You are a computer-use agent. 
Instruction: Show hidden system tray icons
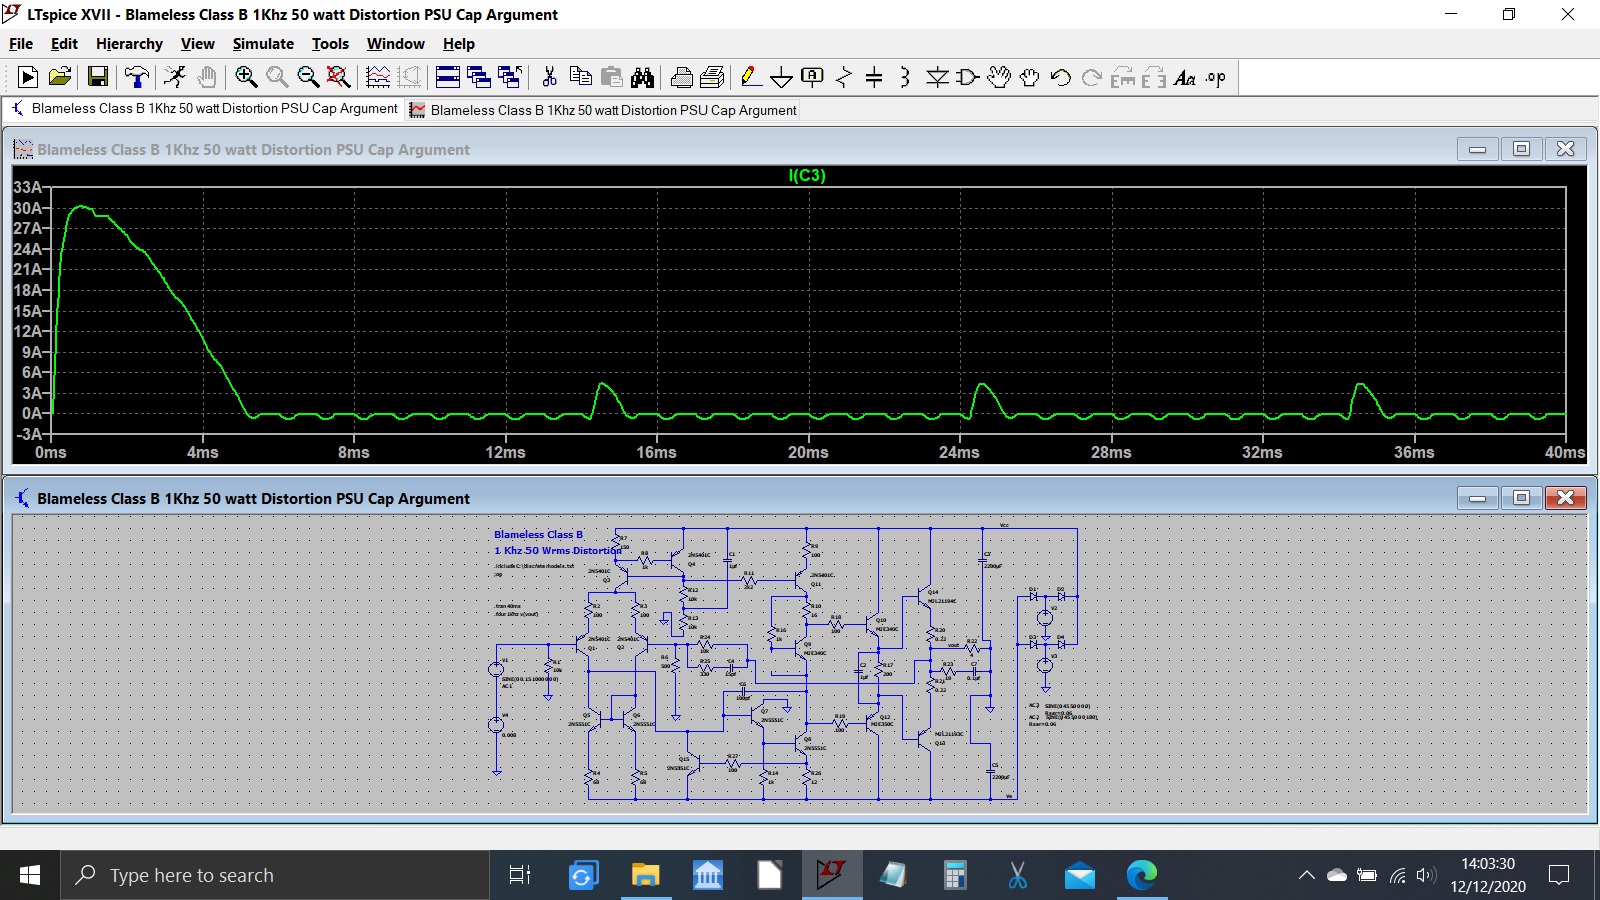[1306, 875]
